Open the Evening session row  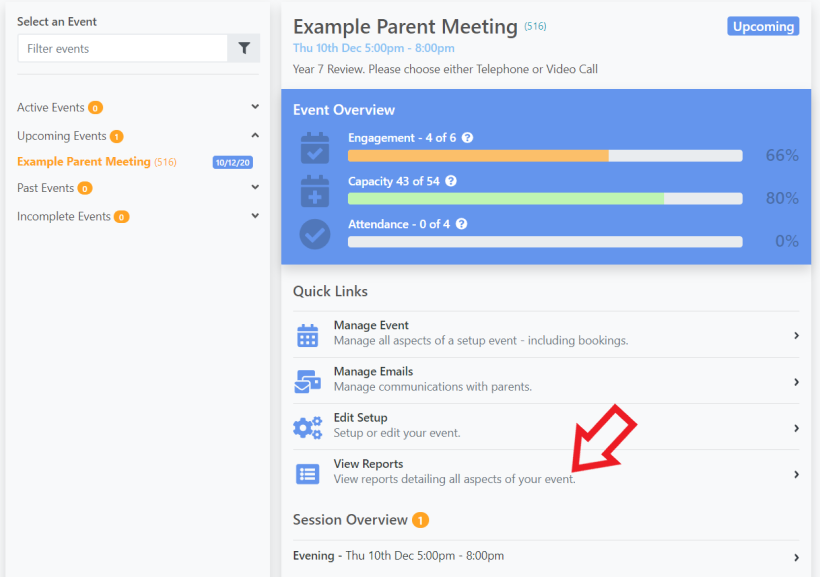click(546, 556)
